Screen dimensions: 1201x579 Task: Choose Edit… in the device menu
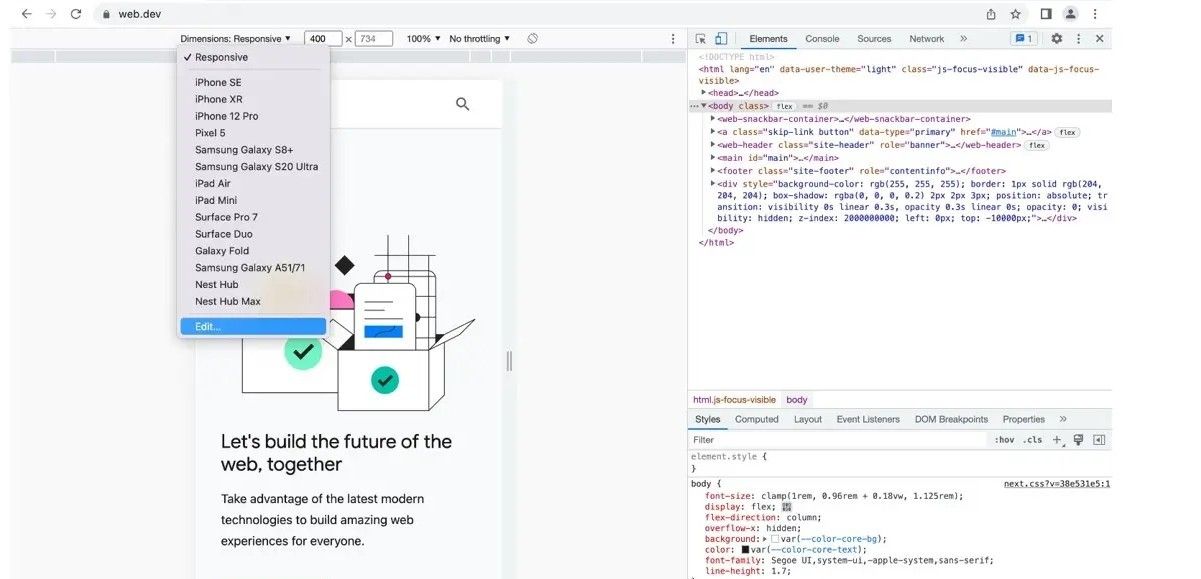[x=208, y=327]
